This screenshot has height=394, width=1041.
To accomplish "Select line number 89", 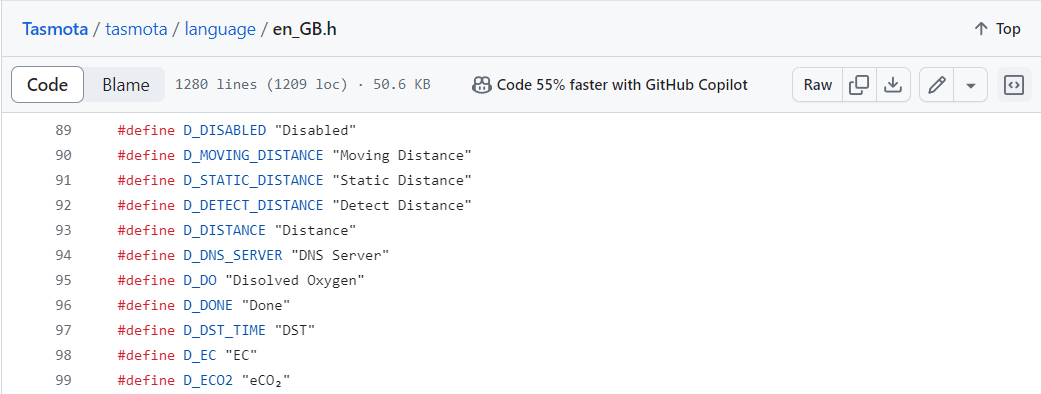I will pos(64,130).
